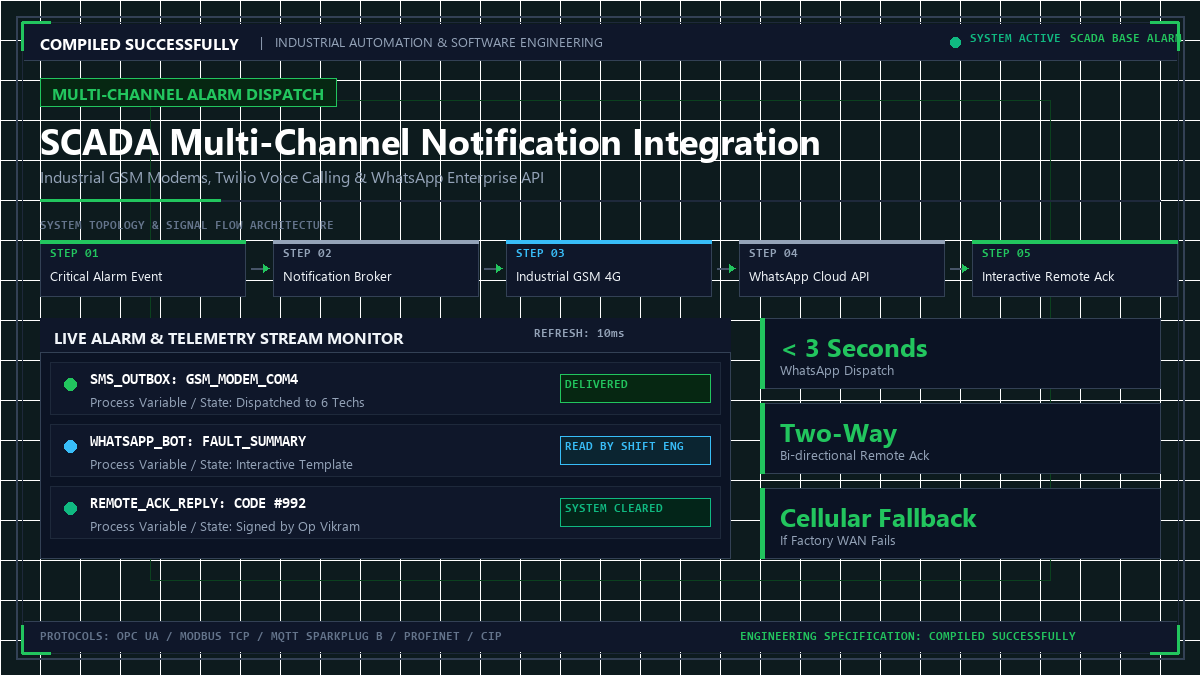This screenshot has height=675, width=1200.
Task: Click 'INDUSTRIAL AUTOMATION & SOFTWARE ENGINEERING' header text
Action: tap(439, 43)
